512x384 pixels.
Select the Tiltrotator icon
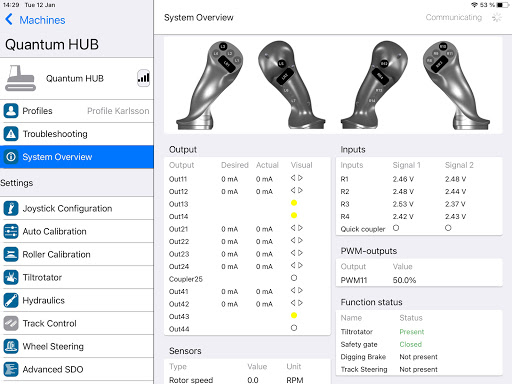(x=11, y=277)
